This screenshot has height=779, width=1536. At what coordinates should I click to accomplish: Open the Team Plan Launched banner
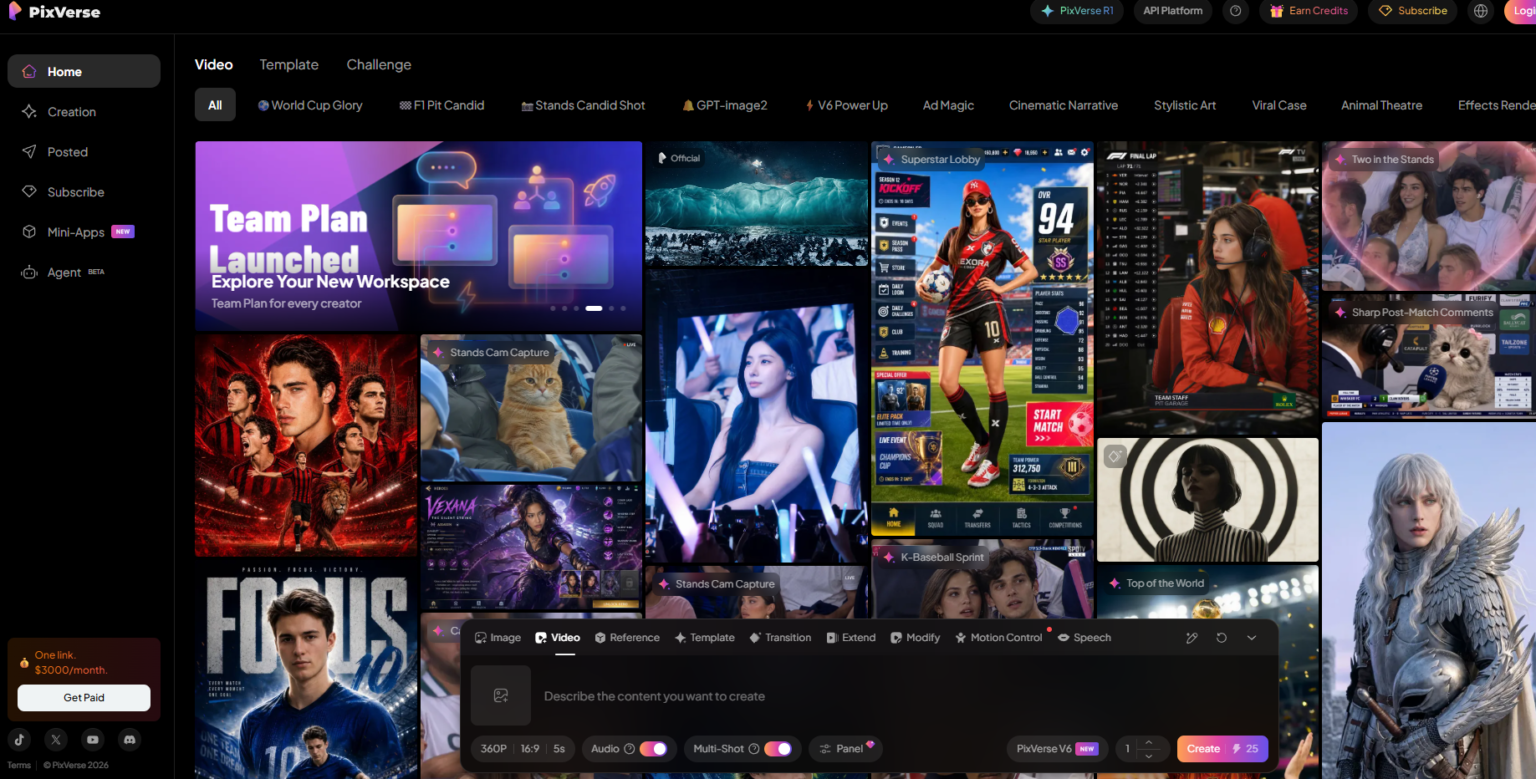[x=418, y=236]
